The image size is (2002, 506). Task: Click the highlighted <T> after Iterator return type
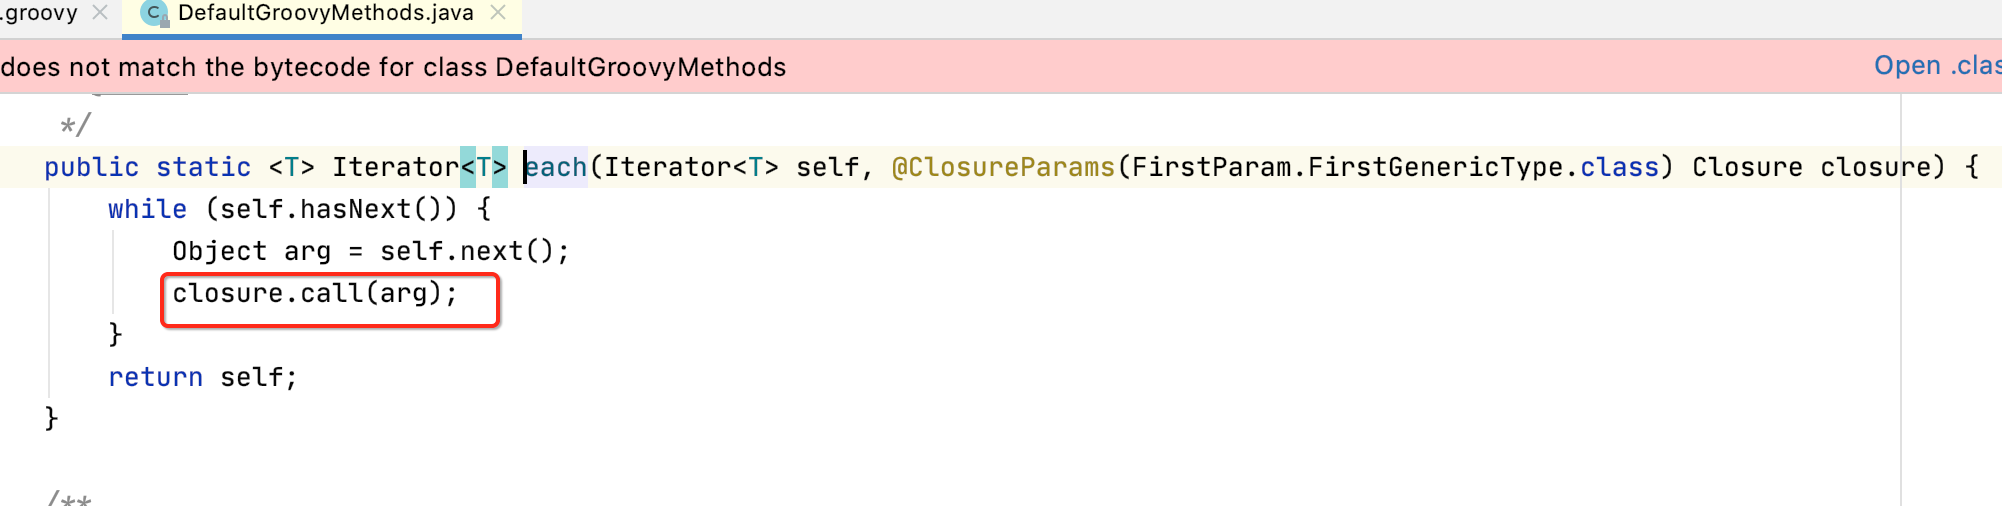484,167
